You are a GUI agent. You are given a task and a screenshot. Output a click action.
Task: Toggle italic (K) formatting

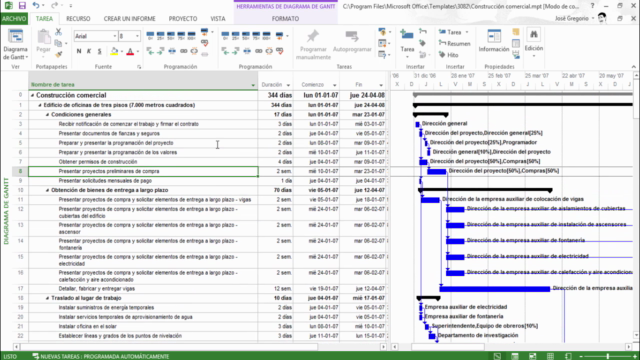(x=89, y=51)
